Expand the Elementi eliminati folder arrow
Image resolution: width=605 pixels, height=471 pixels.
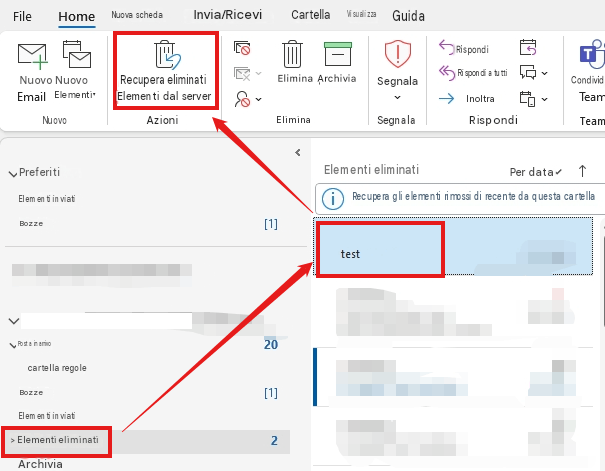(12, 440)
